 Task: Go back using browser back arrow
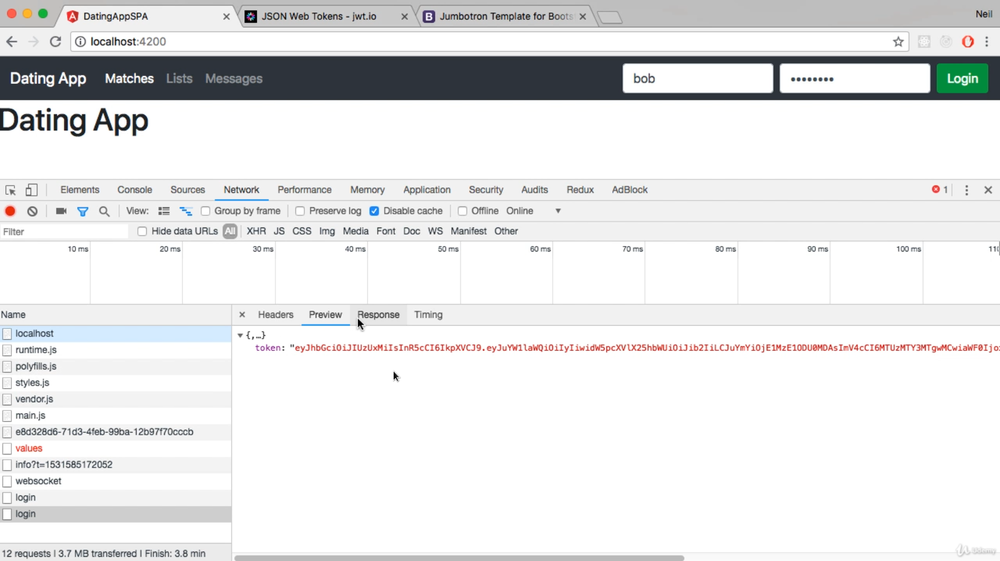11,41
